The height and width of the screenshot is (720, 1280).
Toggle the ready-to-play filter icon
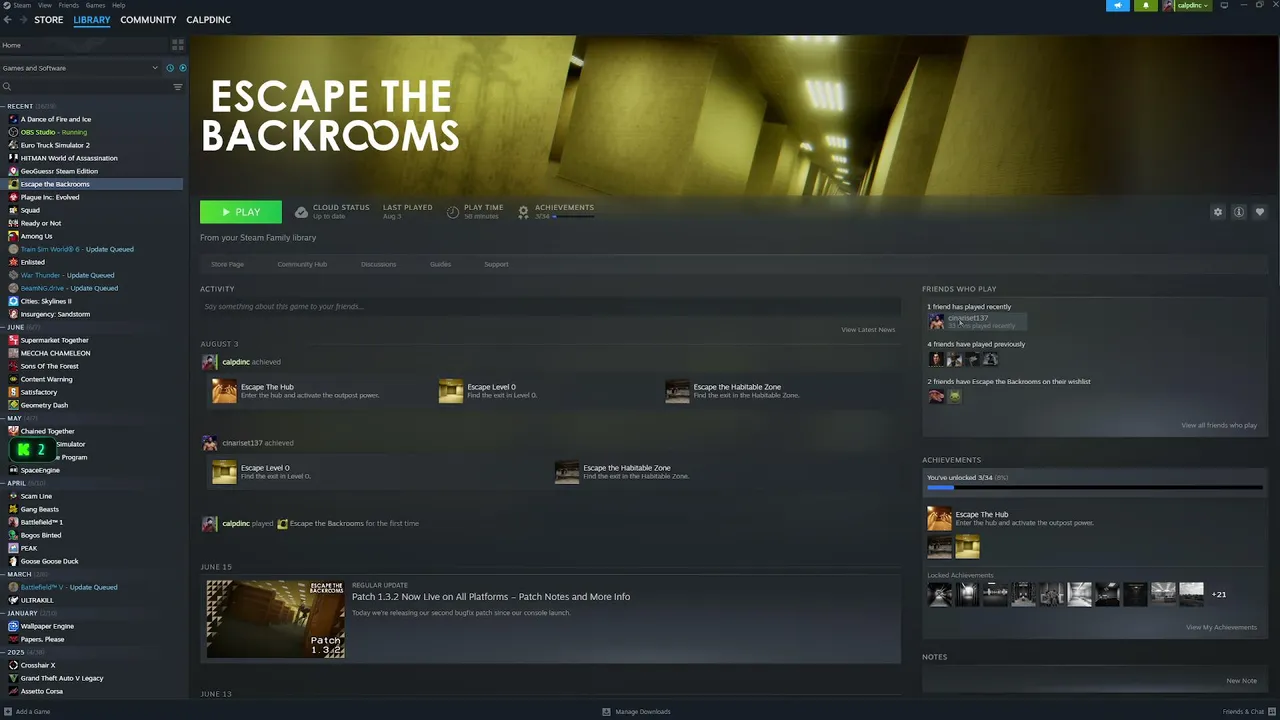tap(183, 68)
